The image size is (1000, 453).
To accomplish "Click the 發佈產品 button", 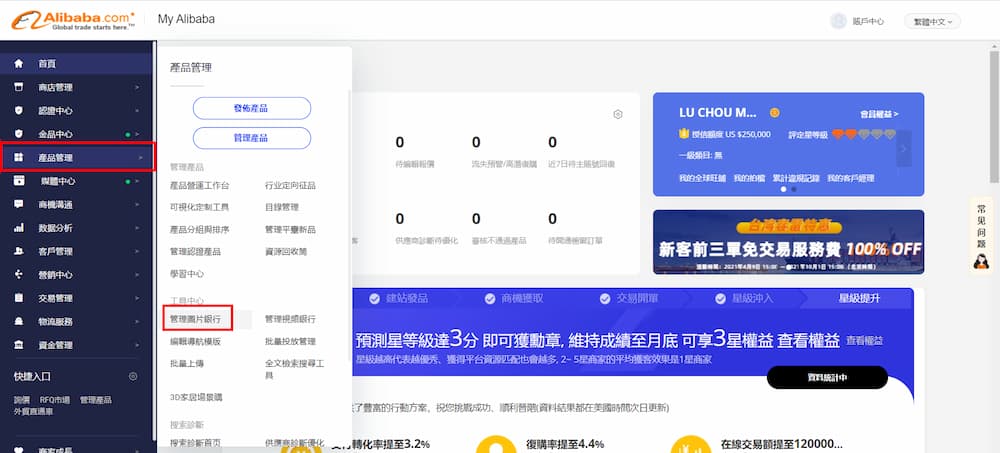I will click(252, 108).
